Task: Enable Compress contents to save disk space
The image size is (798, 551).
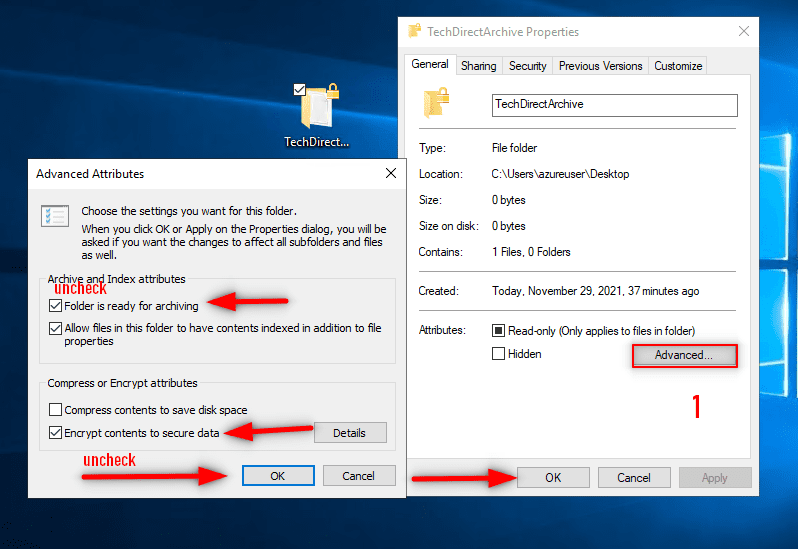Action: tap(55, 410)
